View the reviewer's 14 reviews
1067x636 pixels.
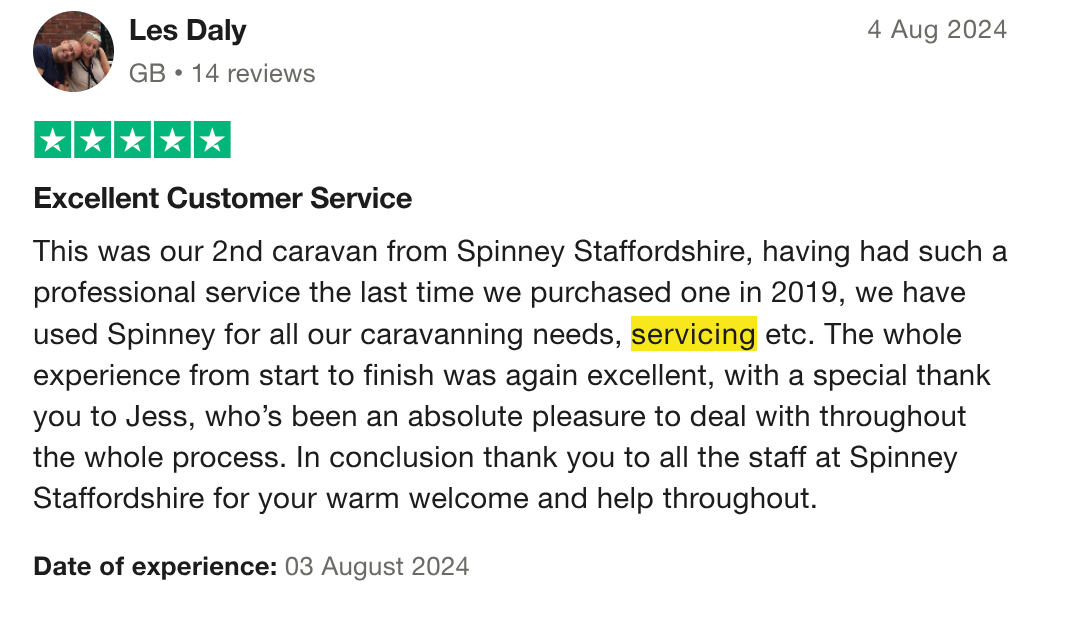click(253, 74)
